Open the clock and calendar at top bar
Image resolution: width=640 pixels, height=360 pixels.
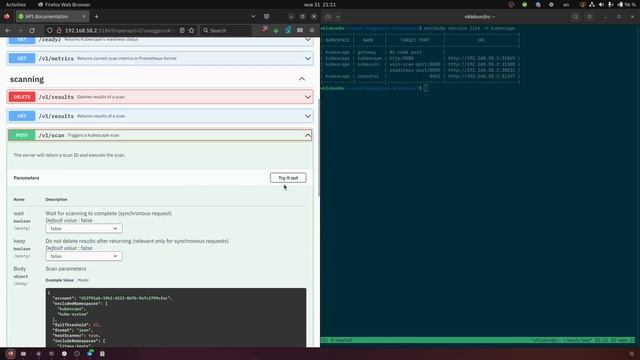(x=320, y=4)
